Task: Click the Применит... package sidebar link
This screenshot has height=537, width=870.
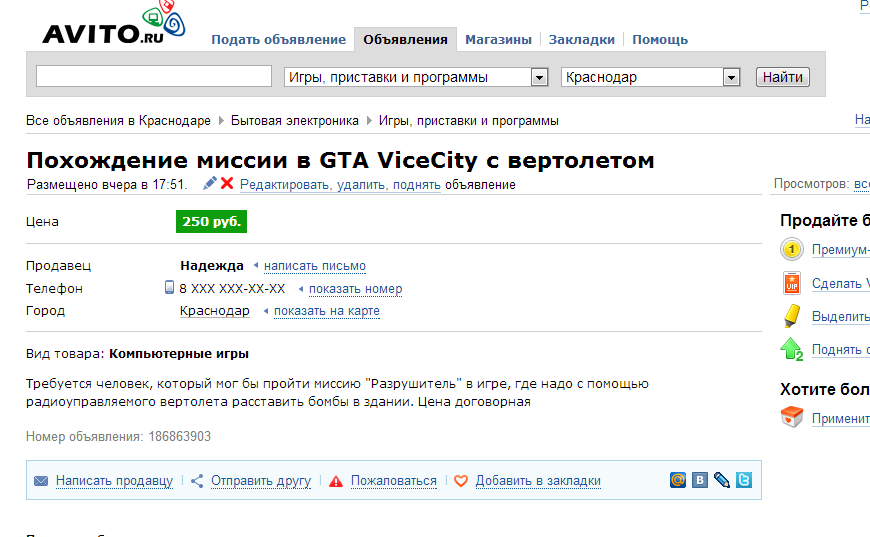Action: tap(841, 419)
